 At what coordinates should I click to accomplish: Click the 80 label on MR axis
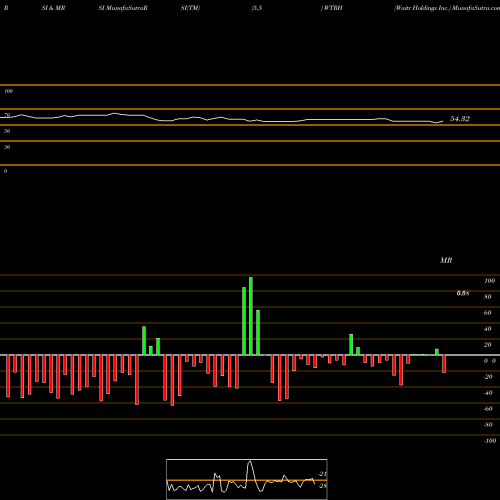(488, 297)
